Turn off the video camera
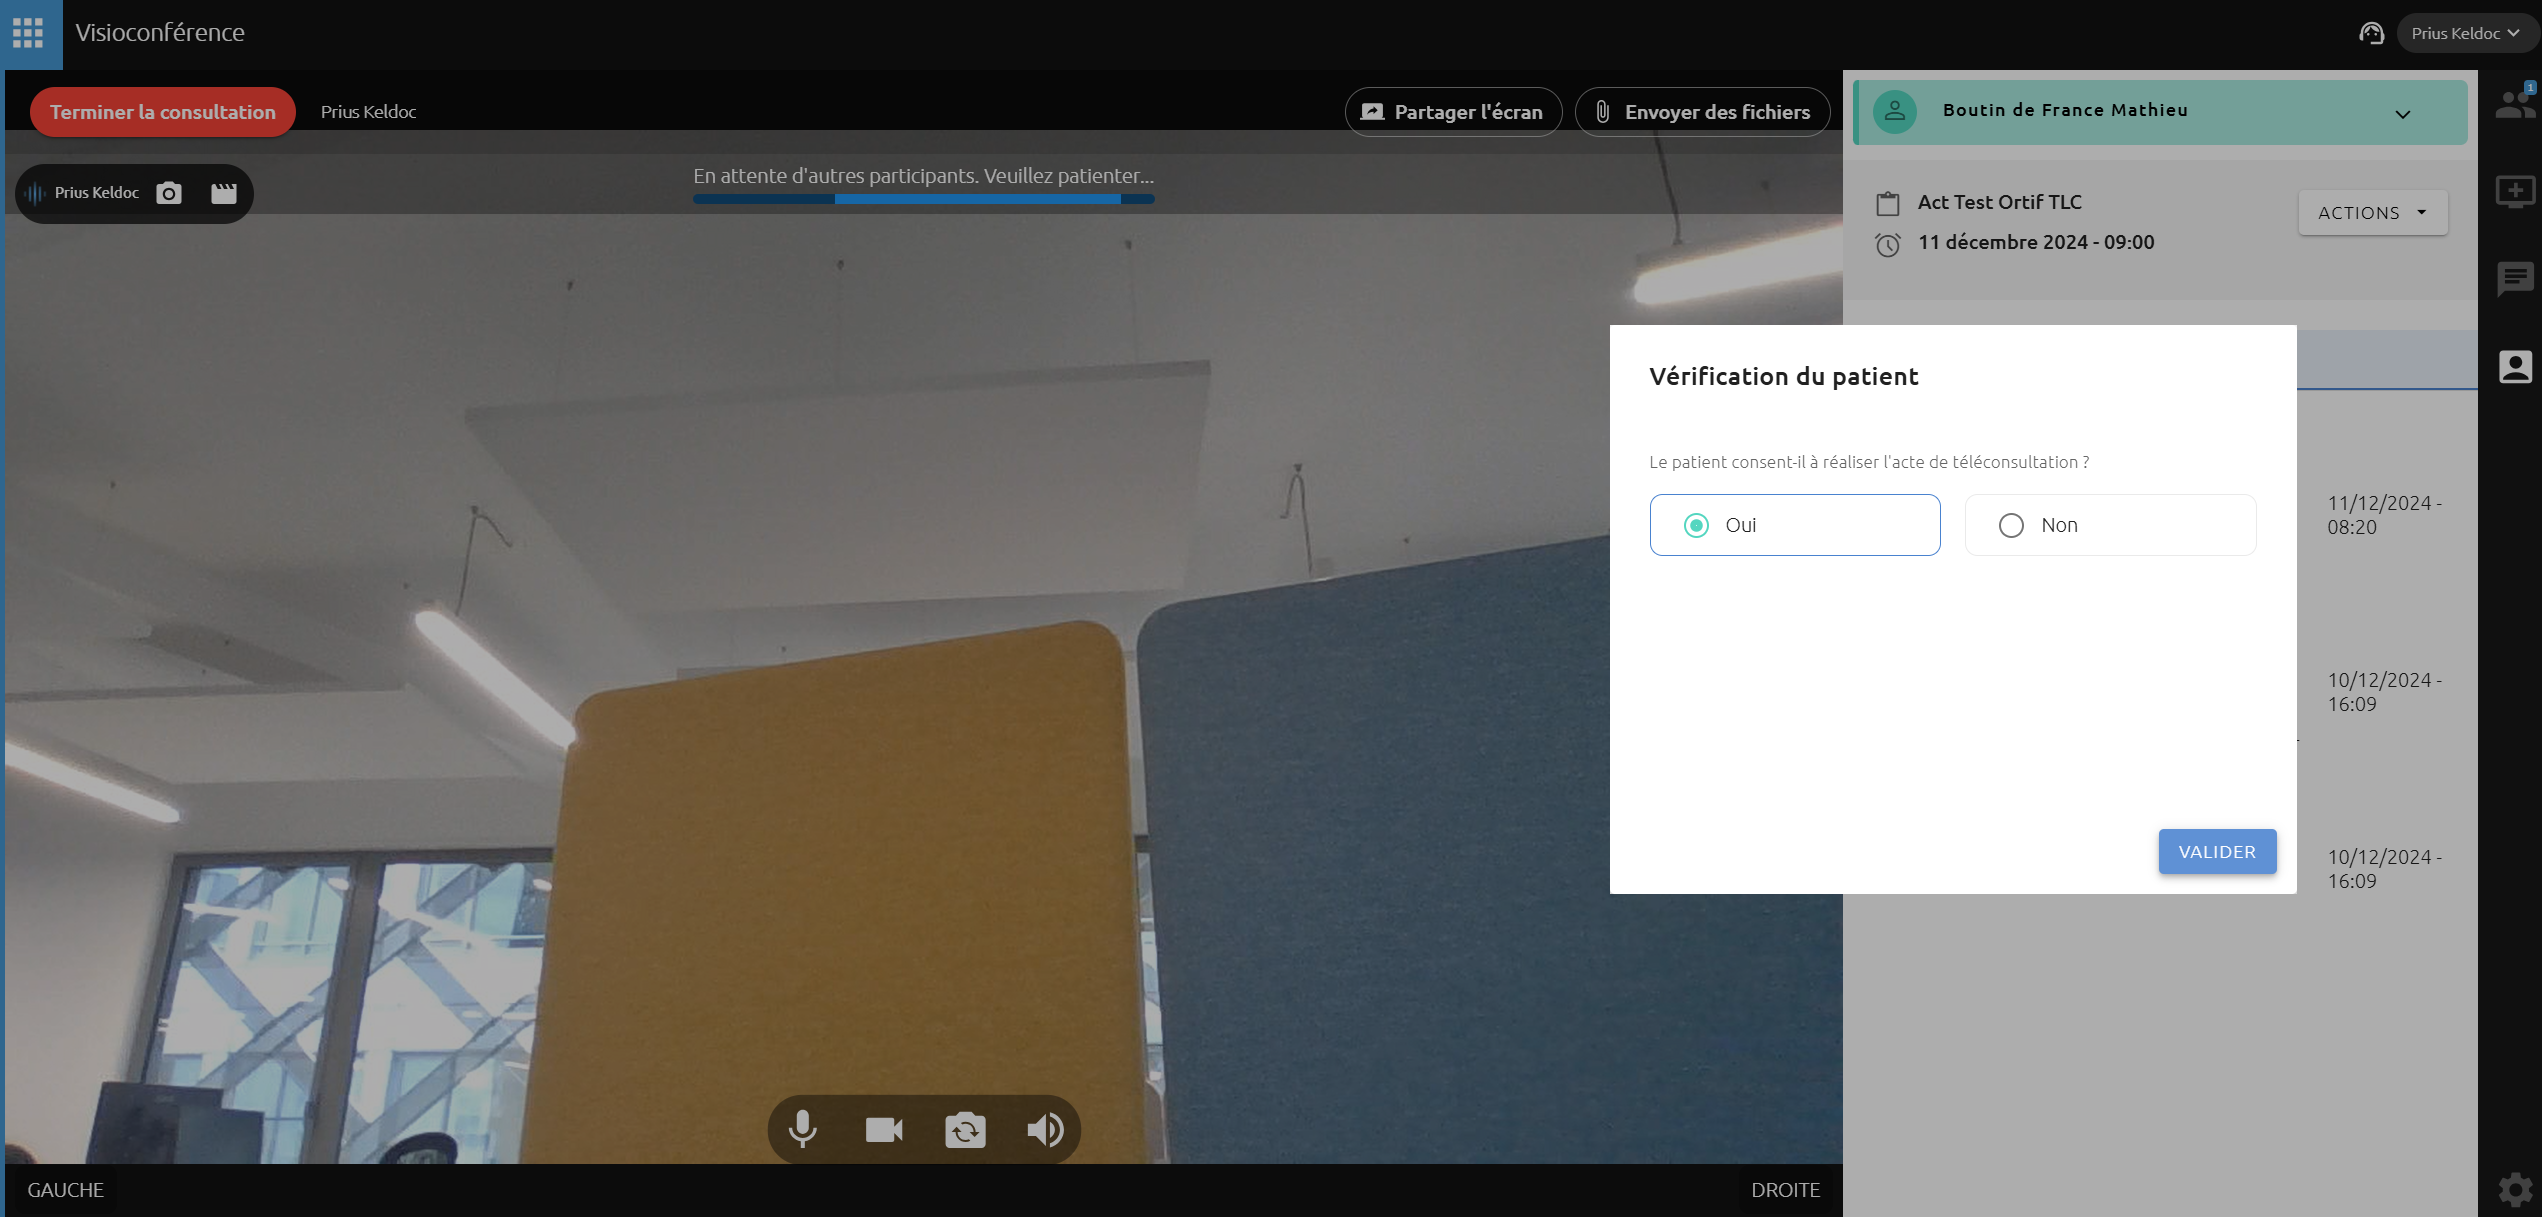 [884, 1130]
